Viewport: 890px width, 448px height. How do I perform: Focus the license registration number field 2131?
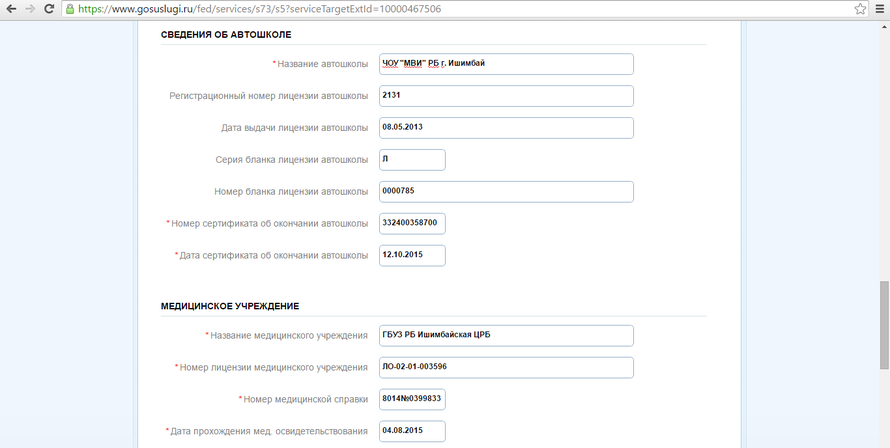[x=506, y=96]
